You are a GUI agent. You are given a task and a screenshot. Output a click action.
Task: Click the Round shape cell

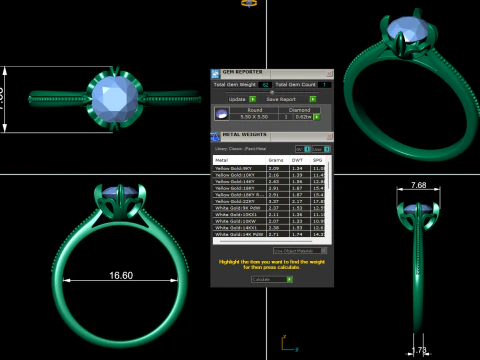click(x=255, y=110)
